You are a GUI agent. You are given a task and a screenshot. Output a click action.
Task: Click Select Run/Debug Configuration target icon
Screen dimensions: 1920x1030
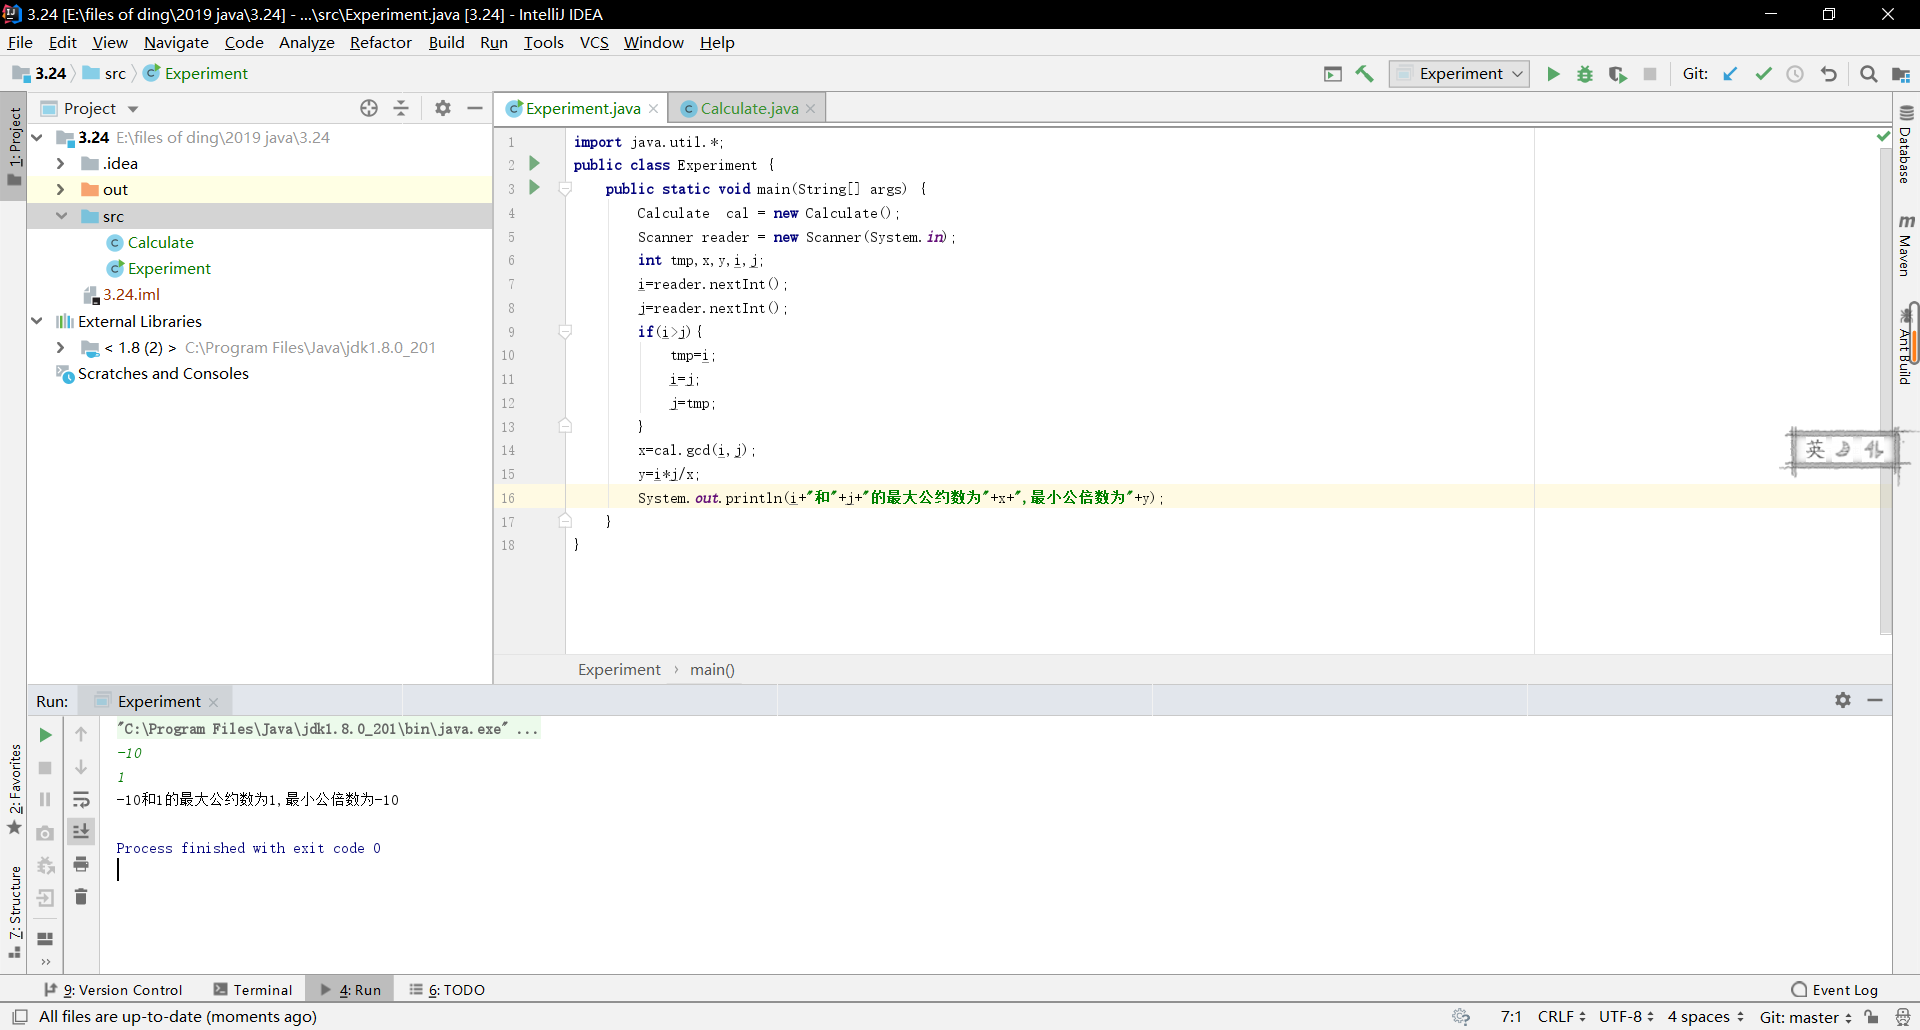1333,74
